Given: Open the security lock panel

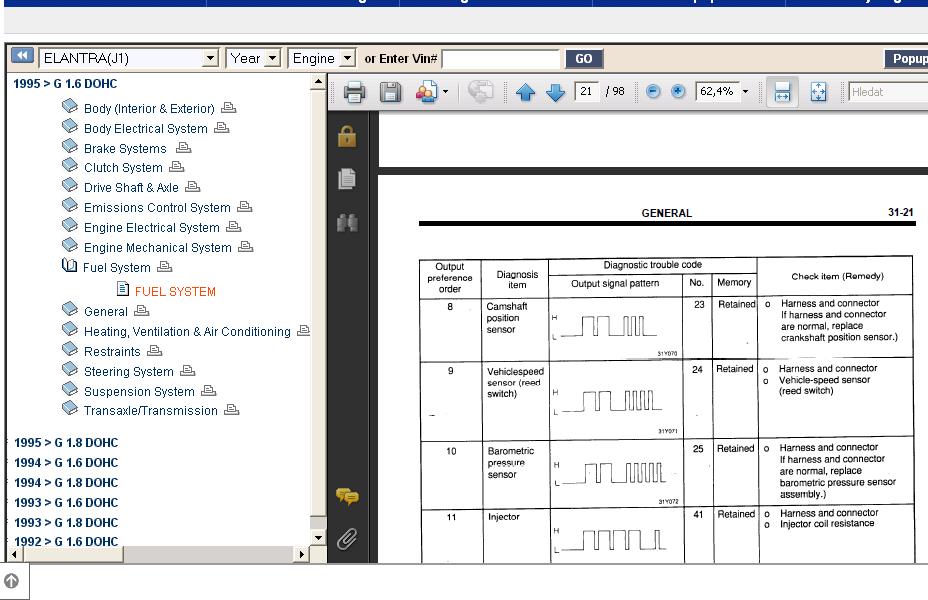Looking at the screenshot, I should [347, 136].
